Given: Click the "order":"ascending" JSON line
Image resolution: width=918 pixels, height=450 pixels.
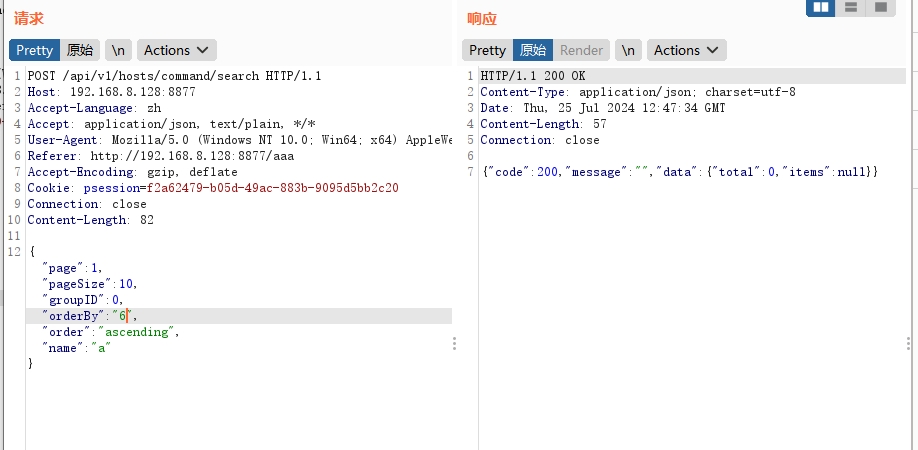Looking at the screenshot, I should tap(111, 332).
